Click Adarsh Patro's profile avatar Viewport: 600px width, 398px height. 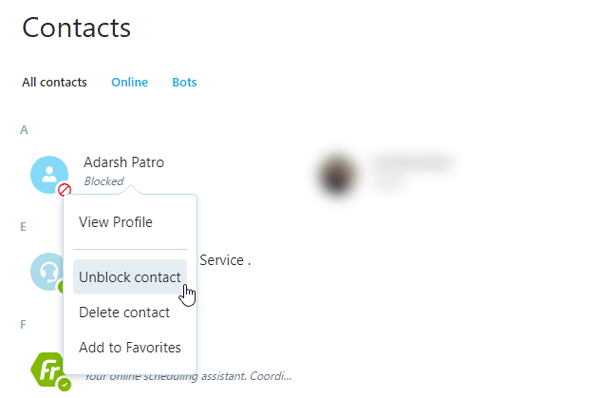pos(49,175)
